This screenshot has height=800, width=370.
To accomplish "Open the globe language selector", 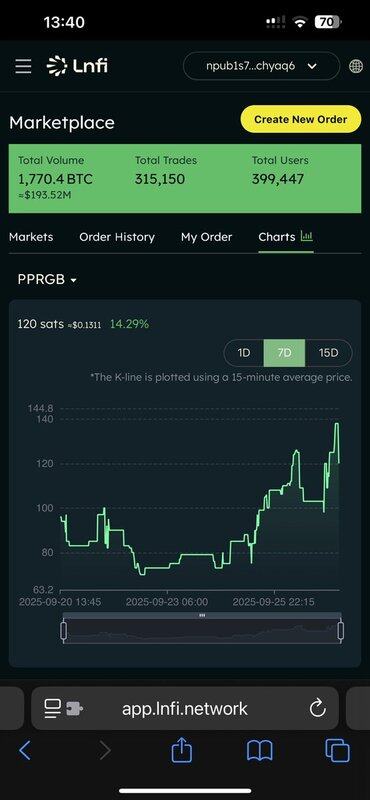I will coord(356,66).
